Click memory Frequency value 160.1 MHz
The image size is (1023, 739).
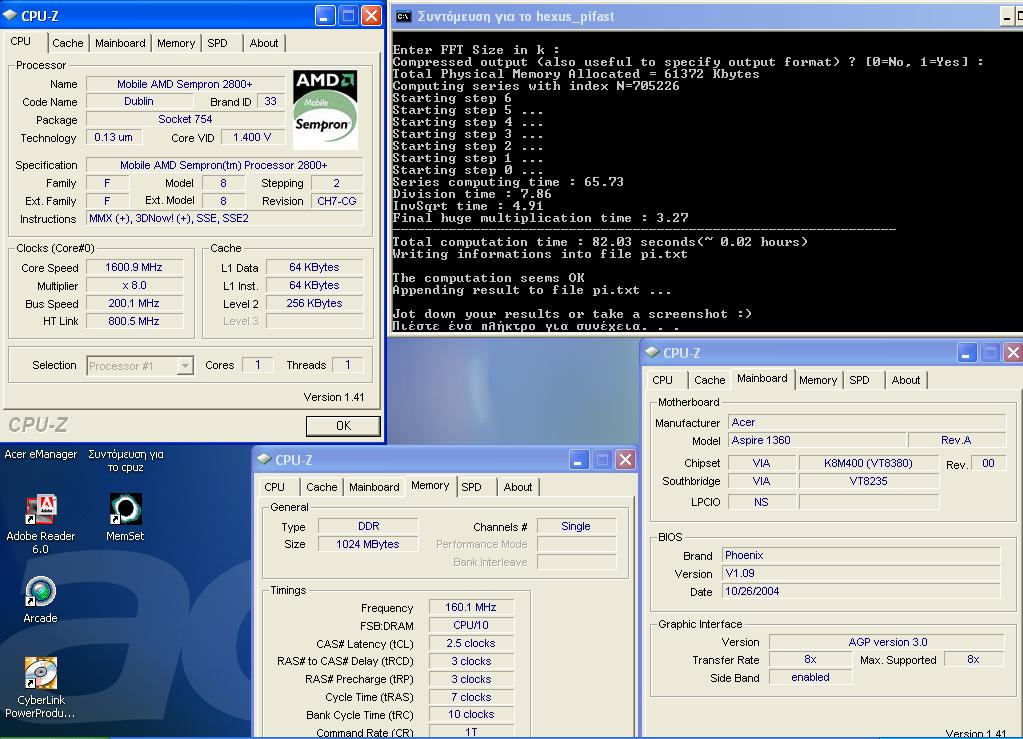pyautogui.click(x=471, y=607)
